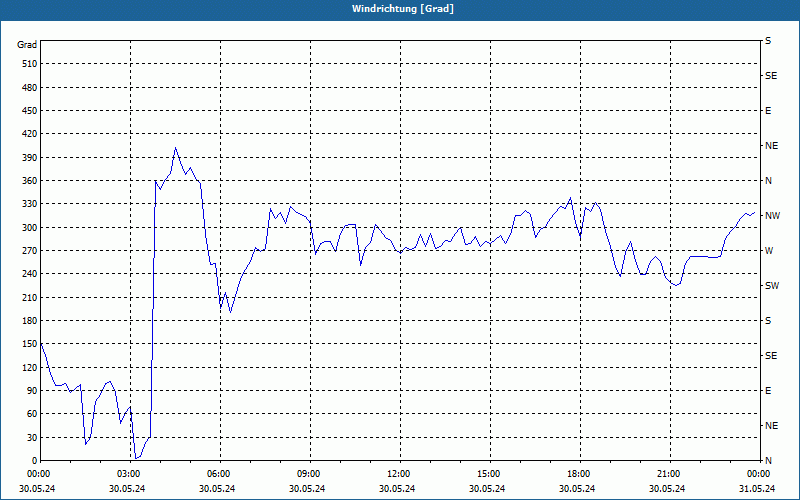This screenshot has height=500, width=800.
Task: Click the N compass label at 360 gridline
Action: 768,181
